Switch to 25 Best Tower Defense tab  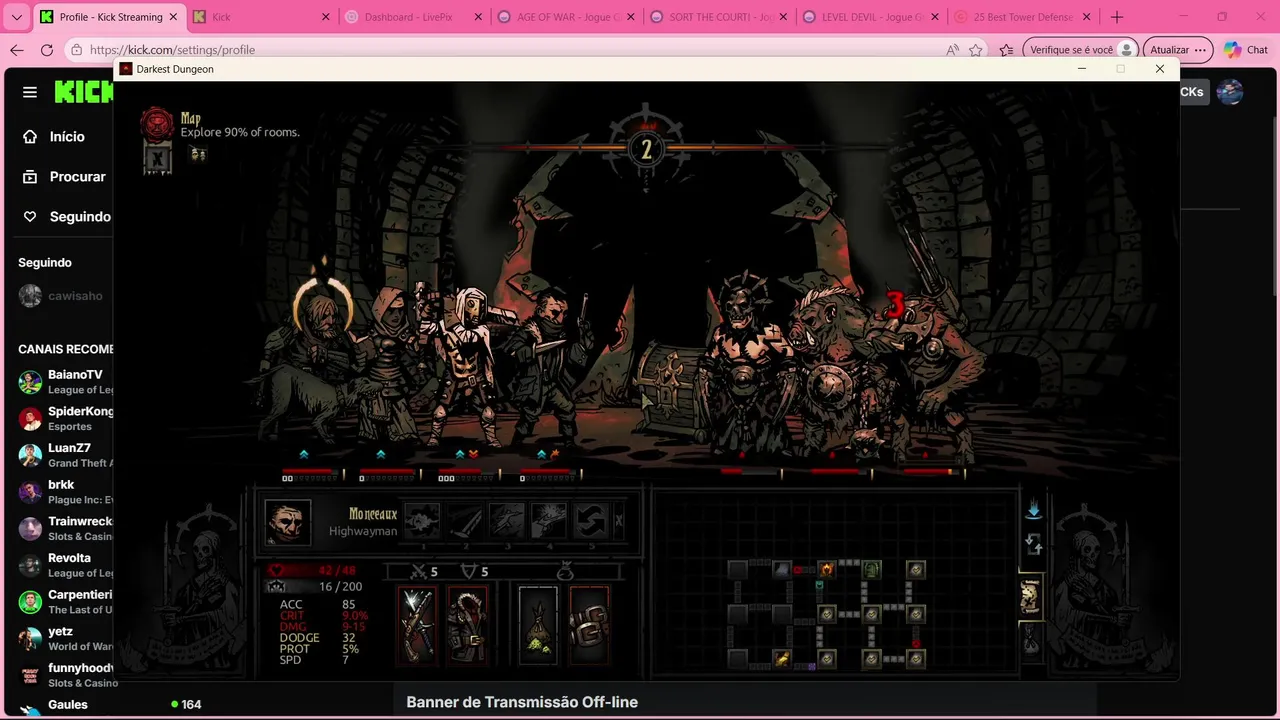coord(1022,17)
